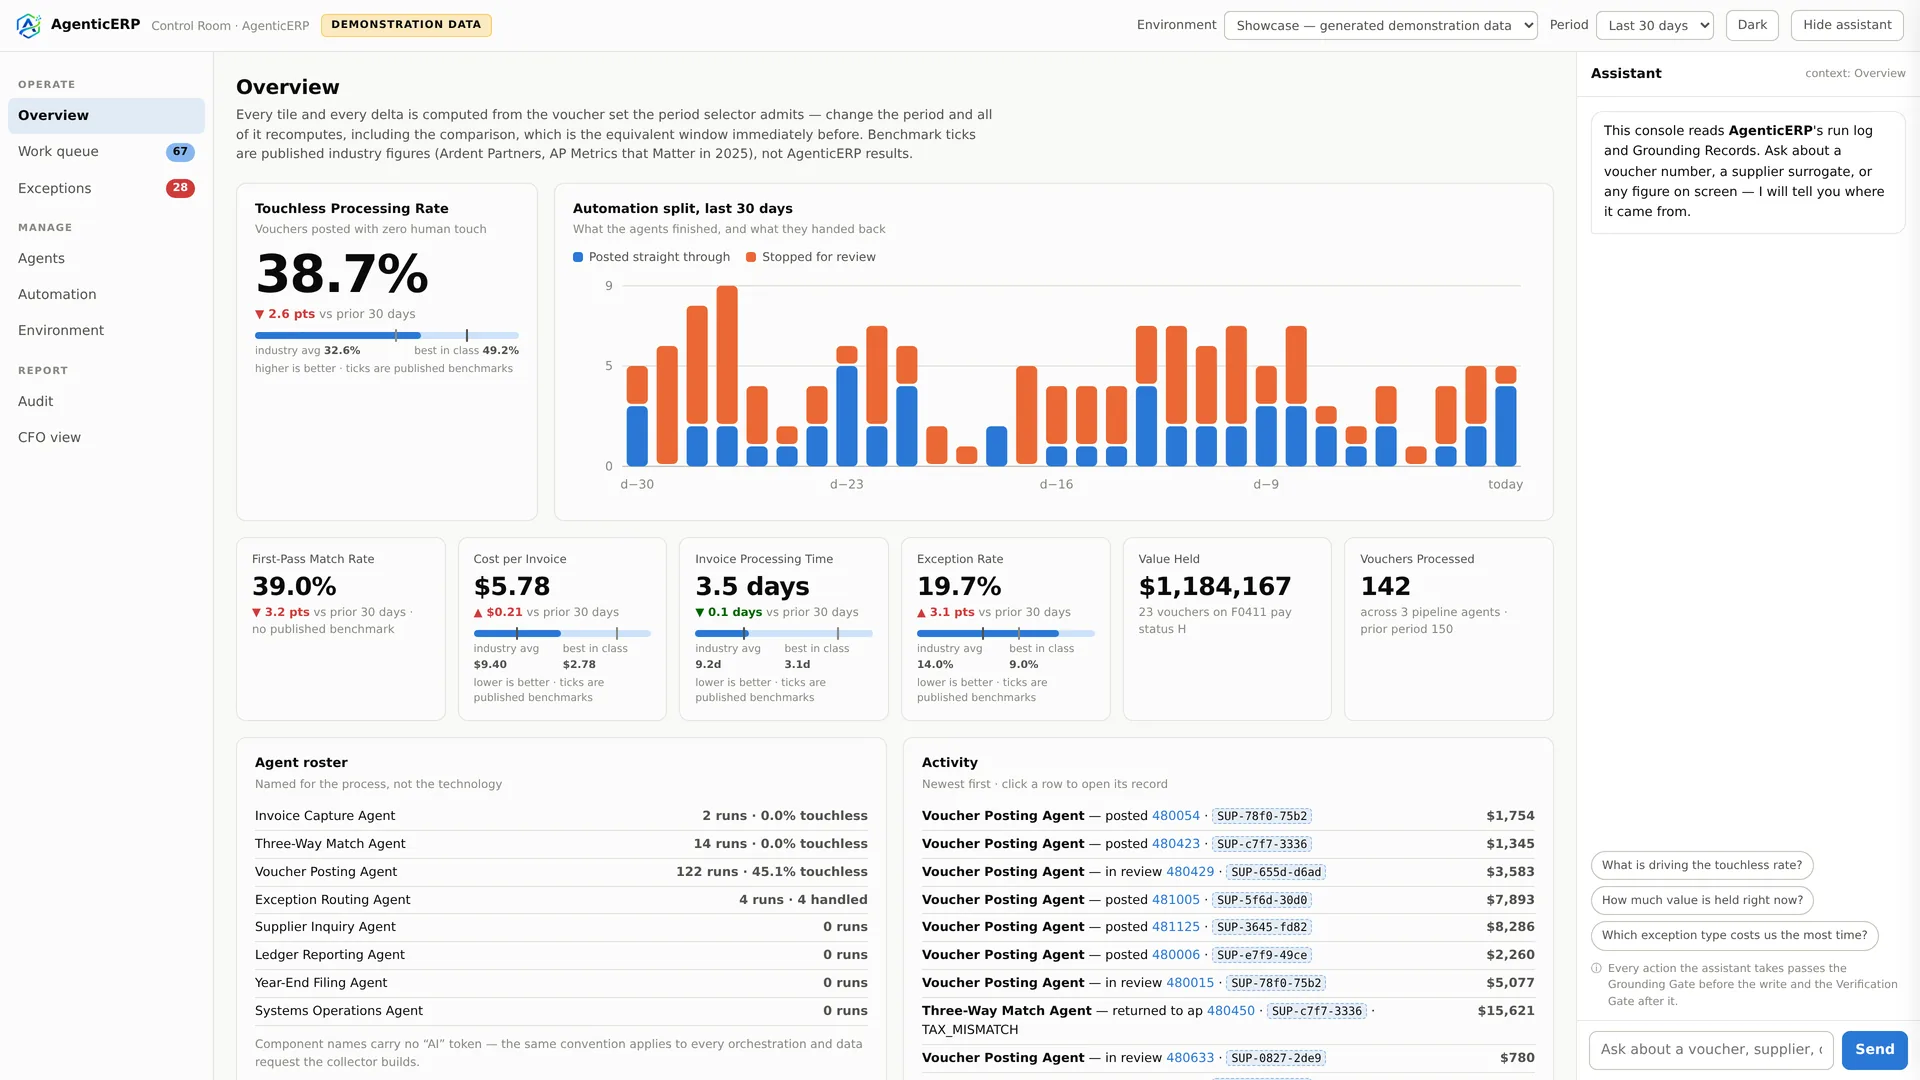Image resolution: width=1920 pixels, height=1080 pixels.
Task: Click the tallest orange bar in chart
Action: pyautogui.click(x=727, y=355)
